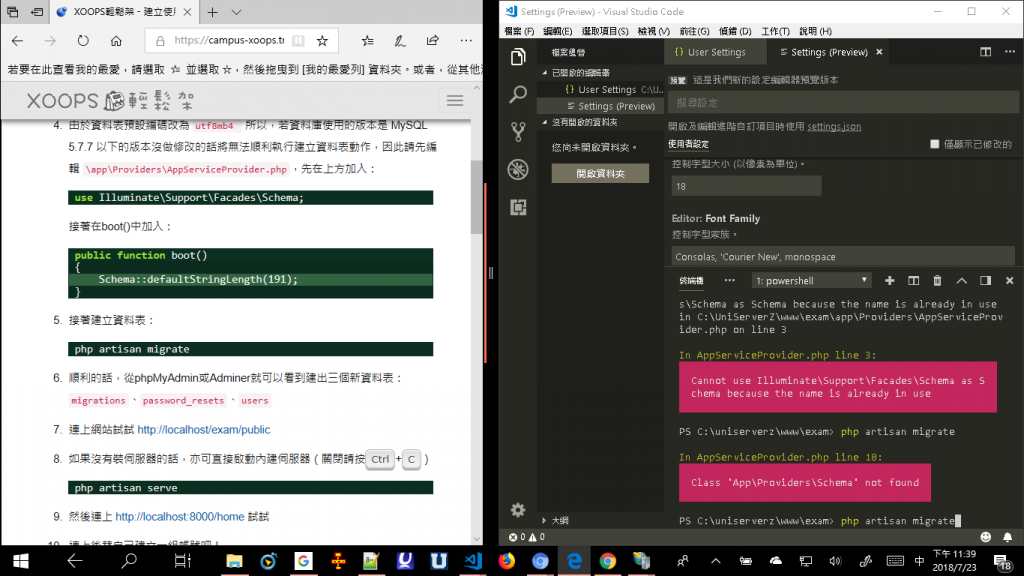Open the settings.json link
The width and height of the screenshot is (1024, 576).
[834, 127]
